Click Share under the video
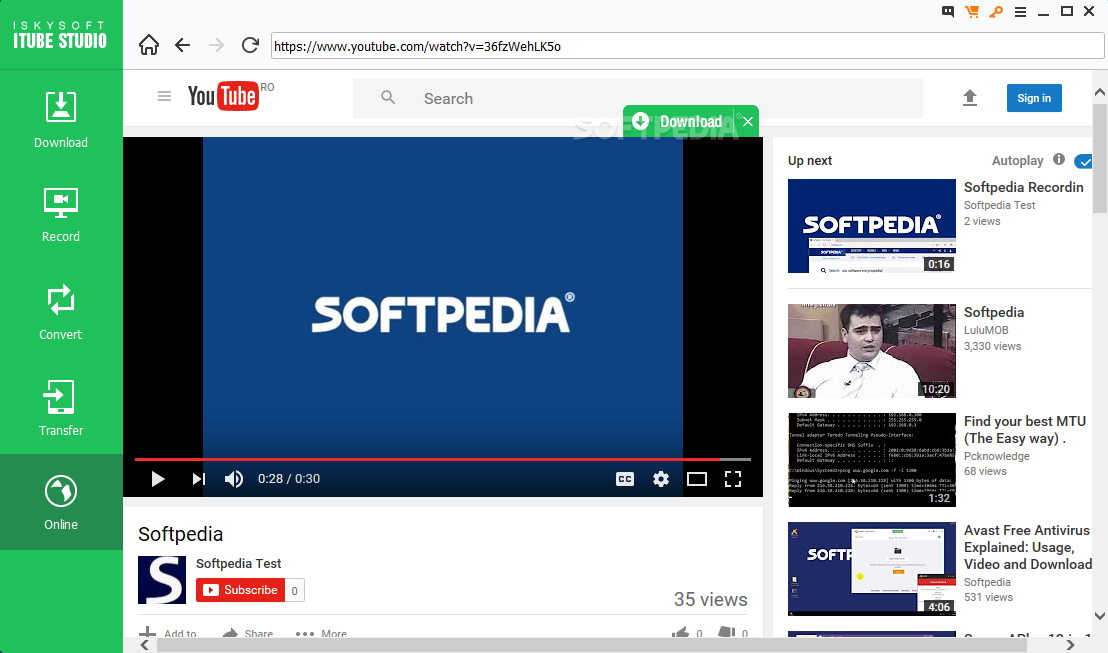The image size is (1108, 653). [x=247, y=633]
